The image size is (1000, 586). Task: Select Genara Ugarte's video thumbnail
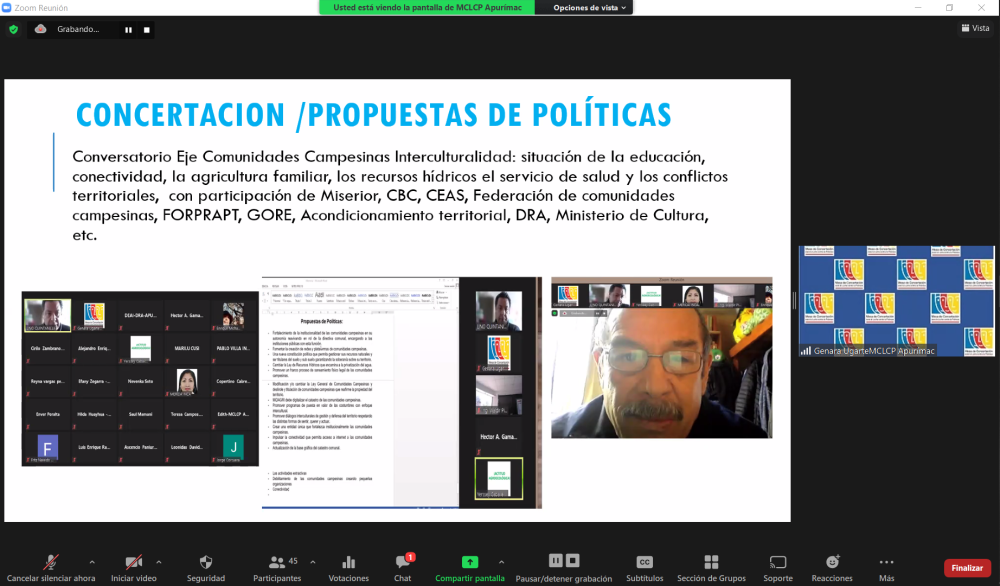pos(896,301)
